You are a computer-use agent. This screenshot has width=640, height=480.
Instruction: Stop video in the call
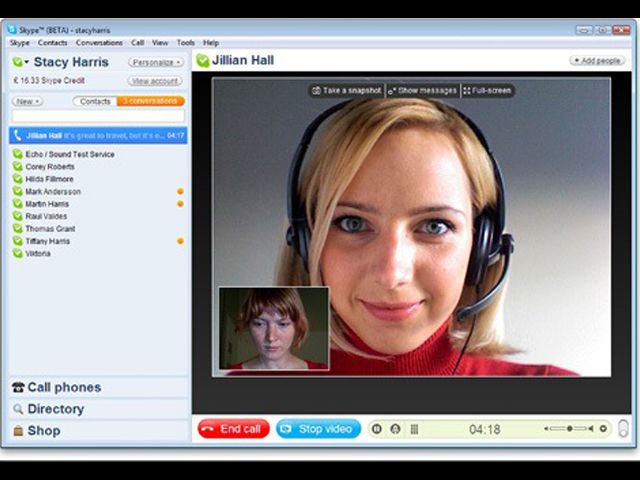(x=318, y=429)
